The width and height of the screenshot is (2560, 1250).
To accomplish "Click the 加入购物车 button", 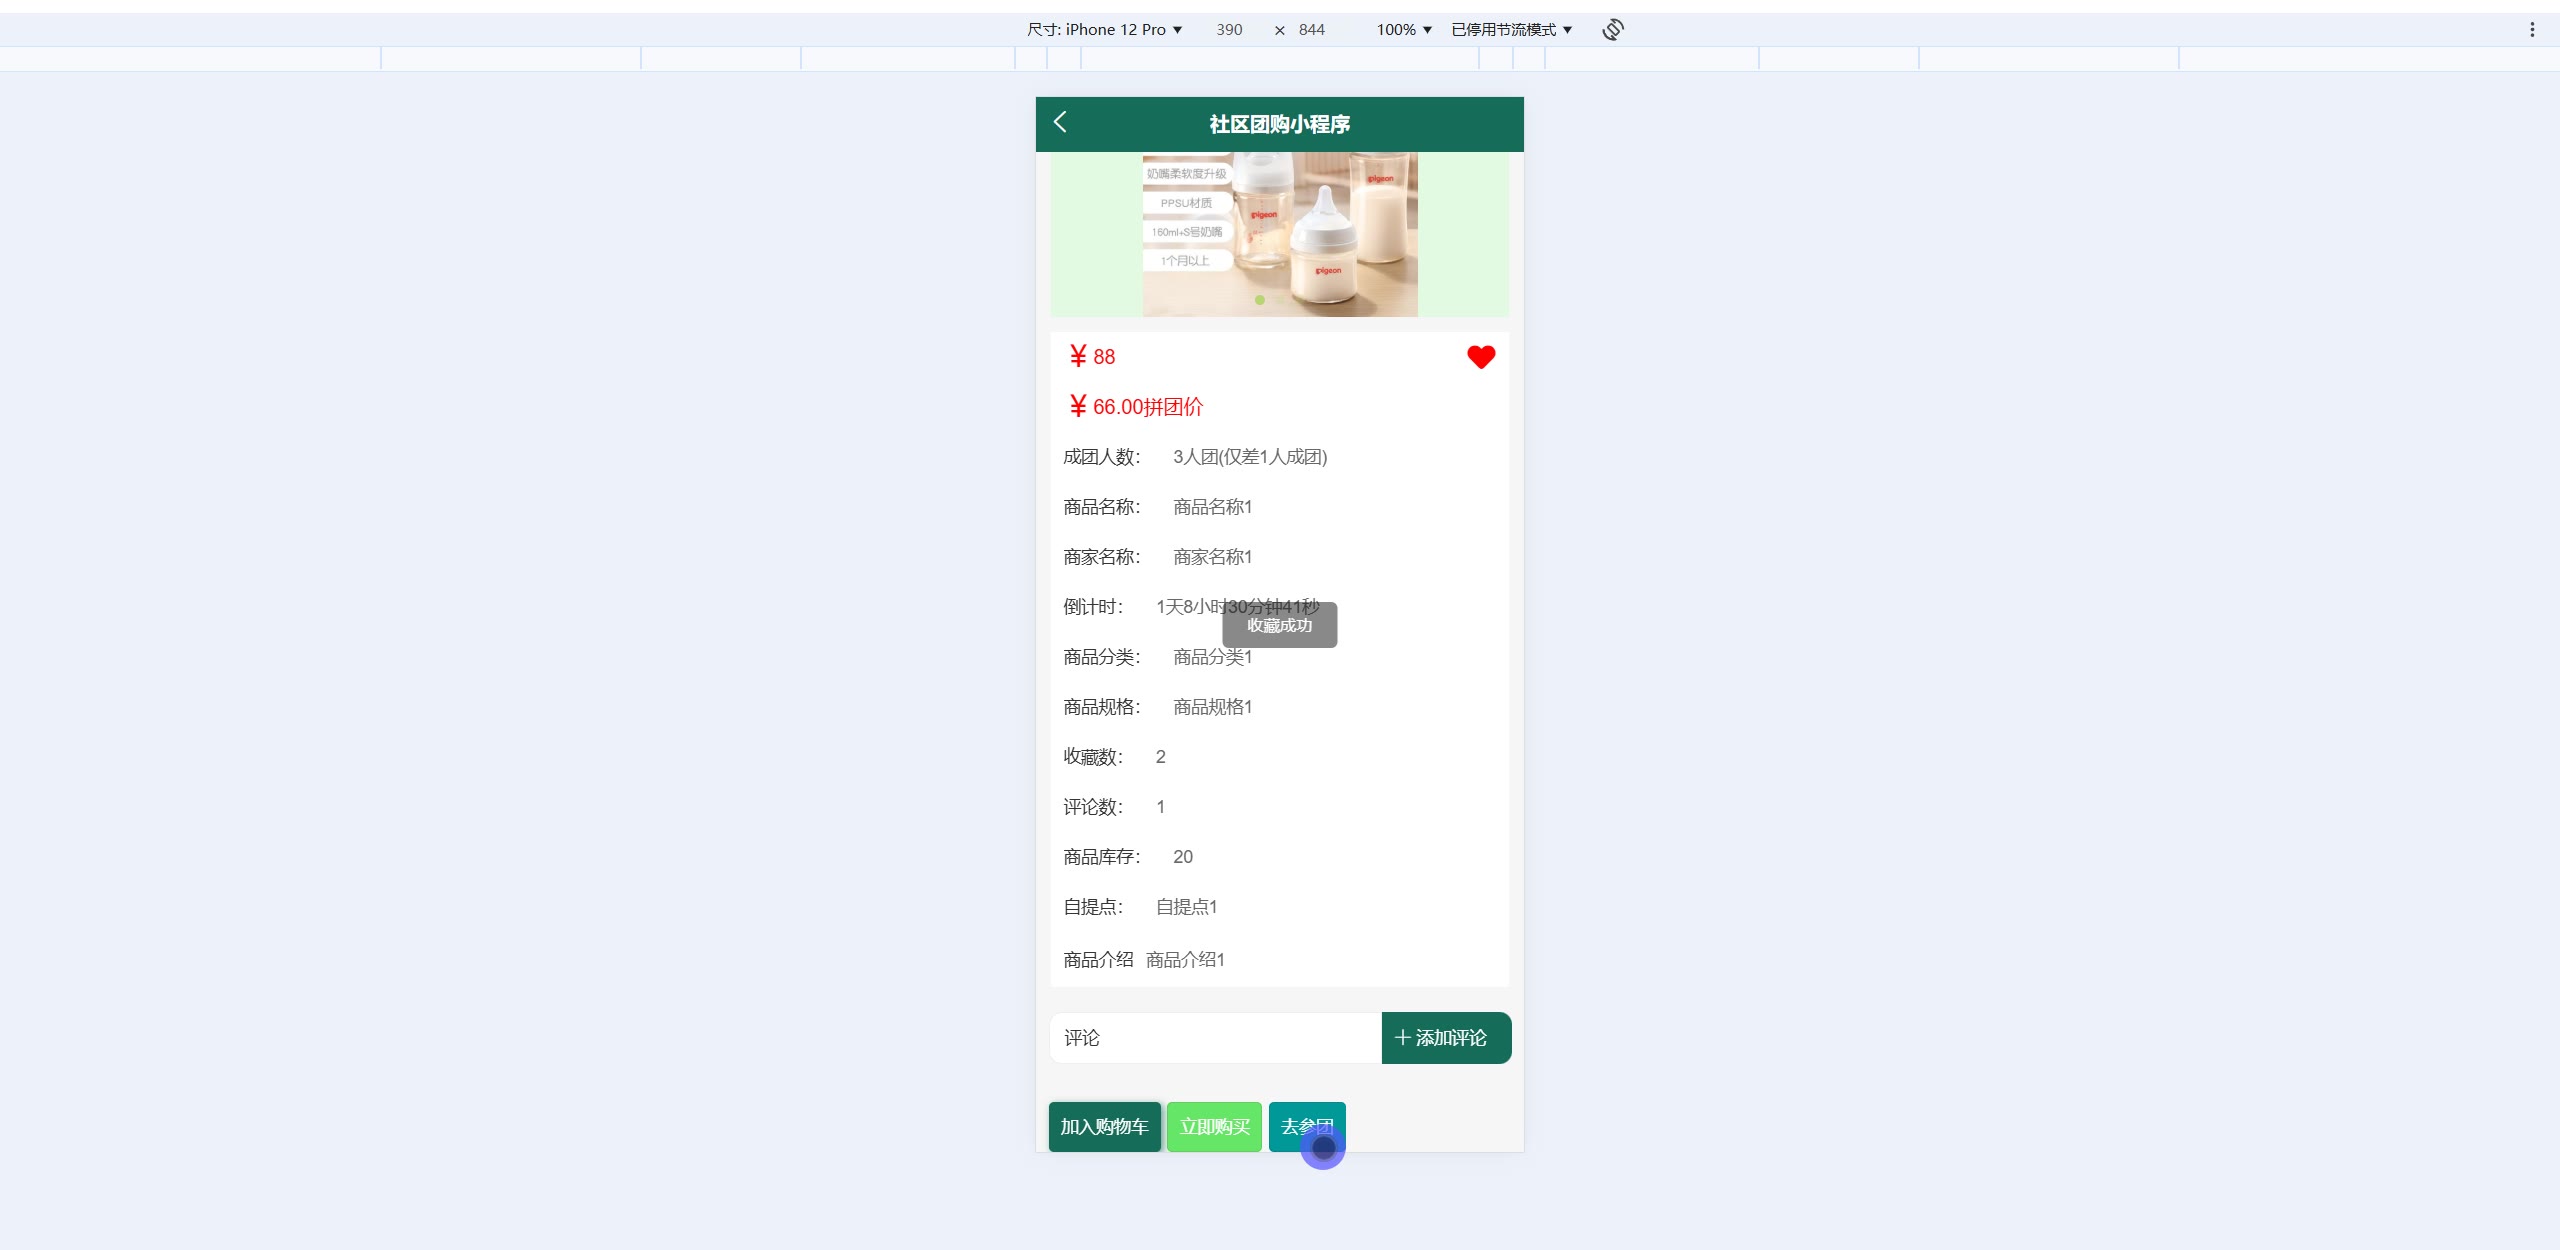I will [x=1104, y=1127].
